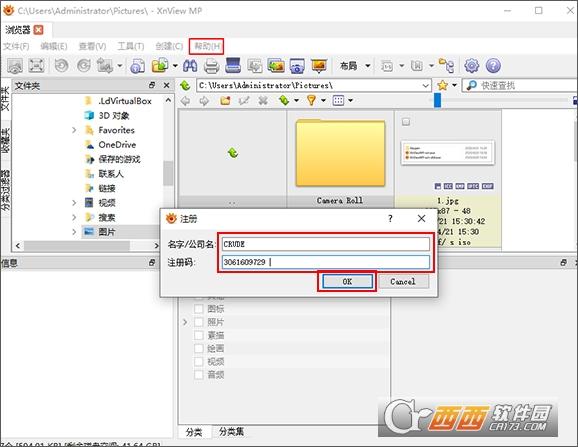This screenshot has width=578, height=447.
Task: Click the green refresh icon in browser toolbar
Action: click(283, 100)
